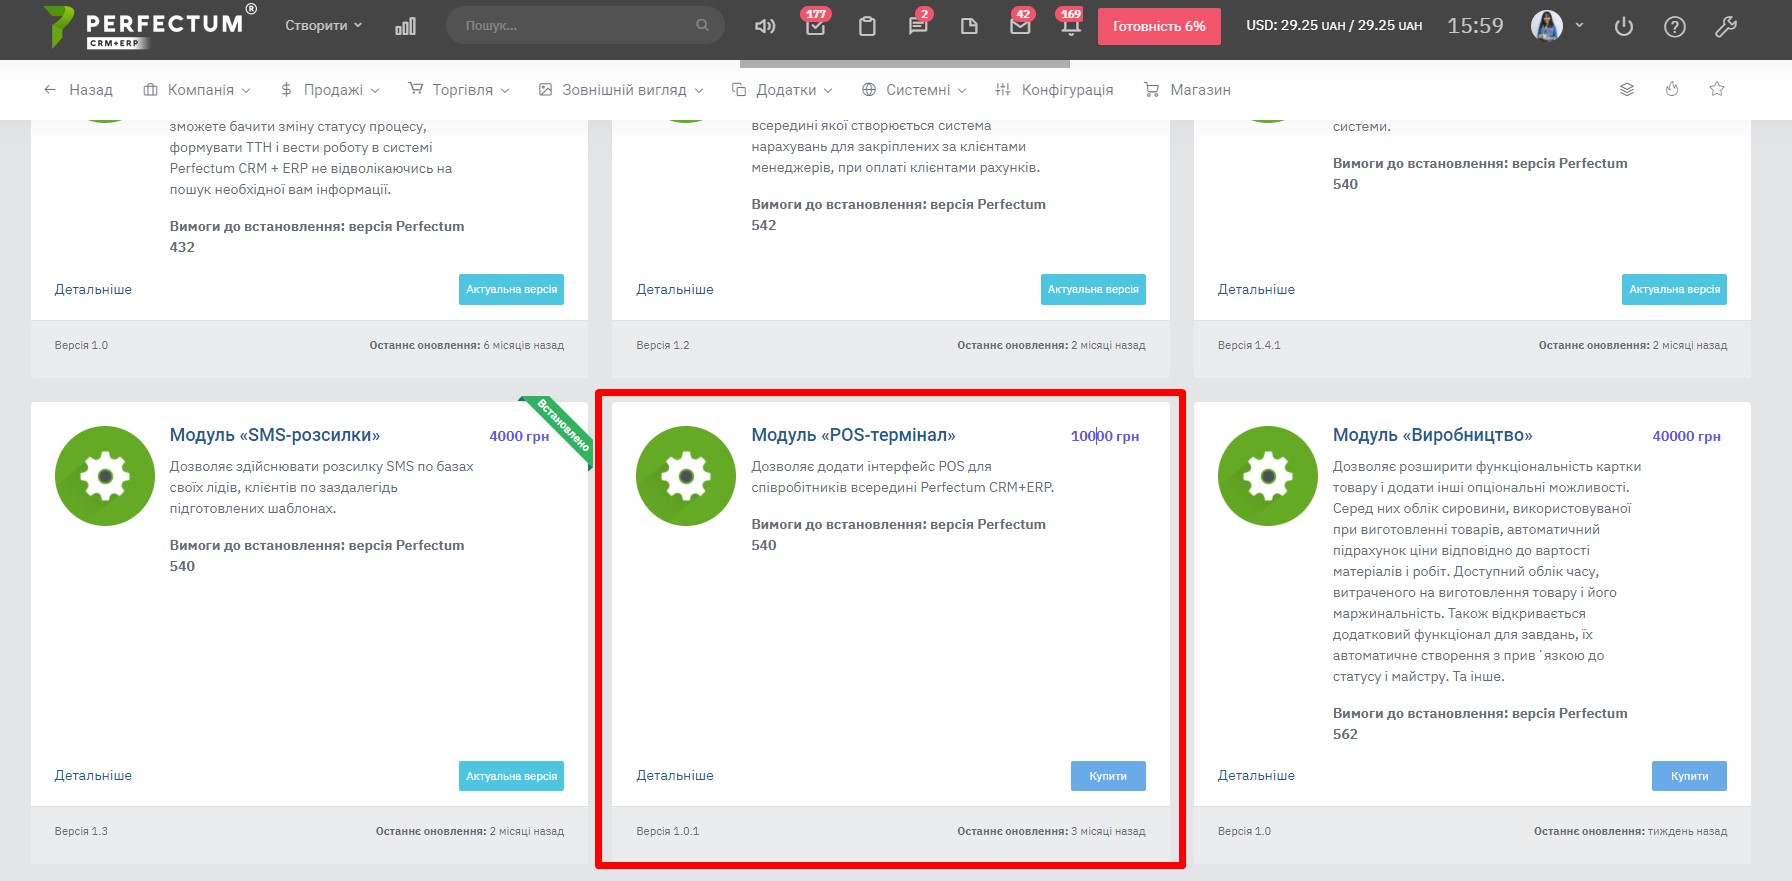This screenshot has height=881, width=1792.
Task: Click the 10000 грн price
Action: [1105, 436]
